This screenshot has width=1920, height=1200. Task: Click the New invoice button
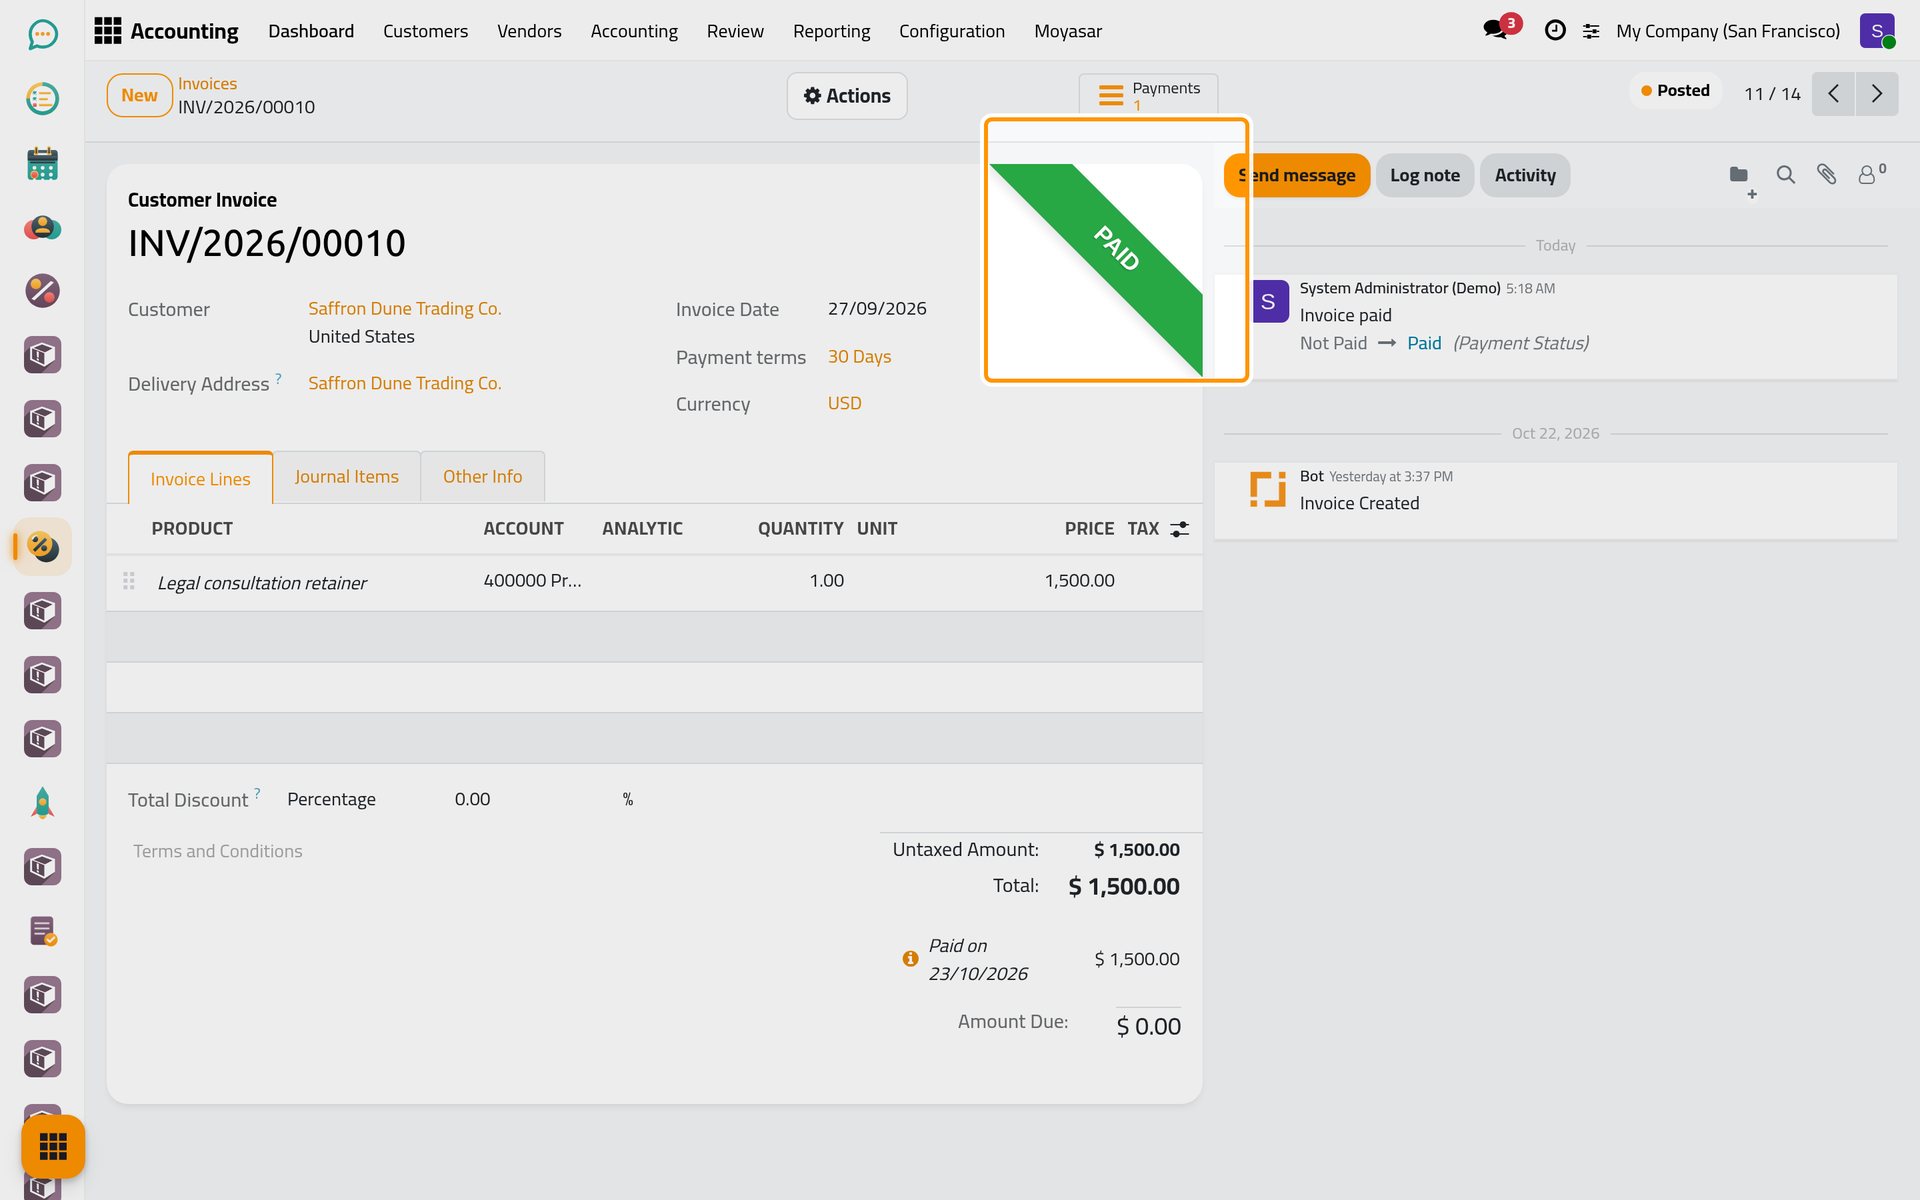coord(139,95)
